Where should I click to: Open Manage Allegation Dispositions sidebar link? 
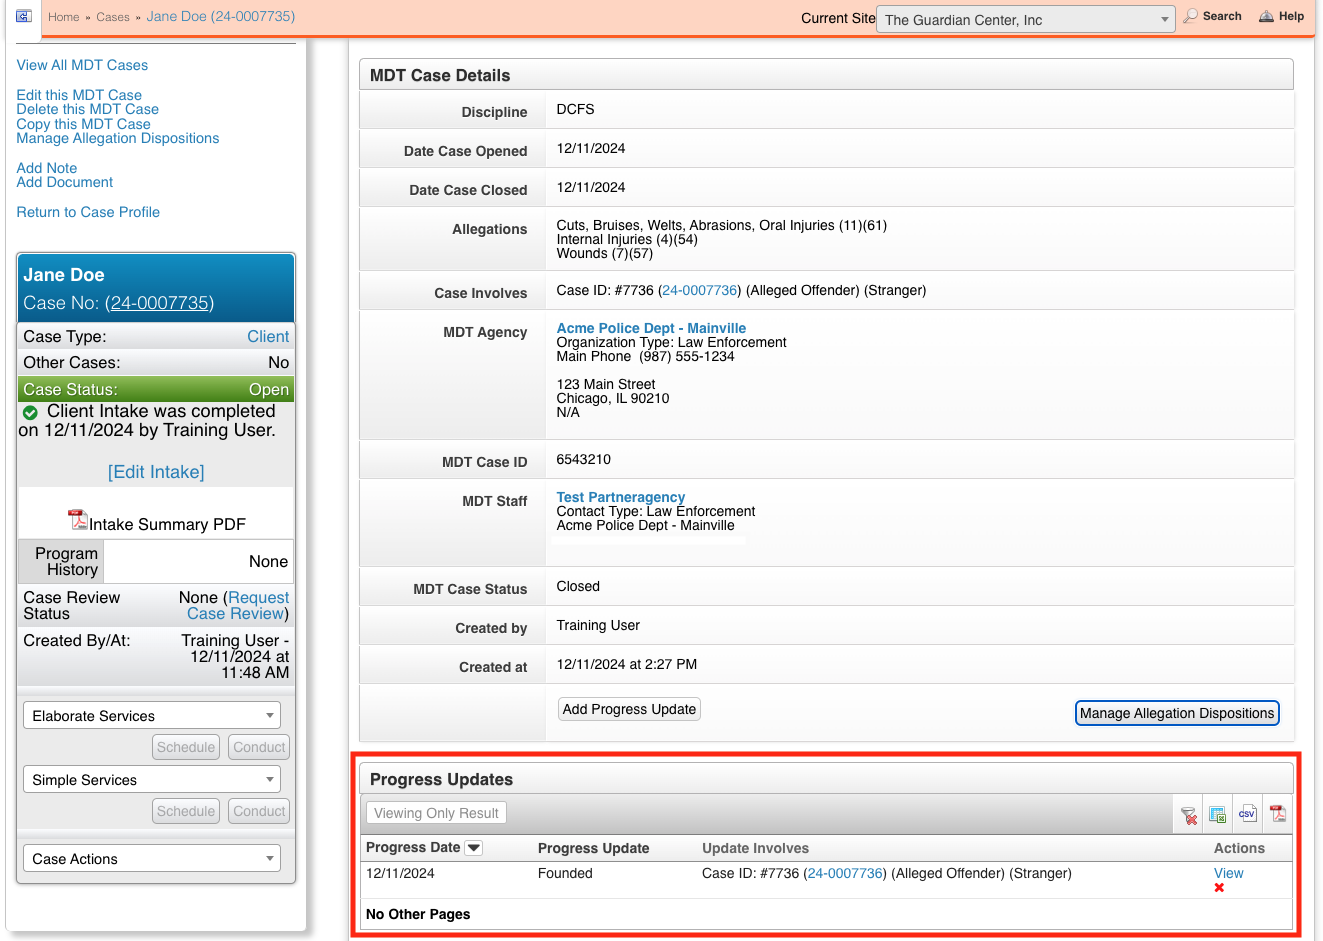coord(118,138)
